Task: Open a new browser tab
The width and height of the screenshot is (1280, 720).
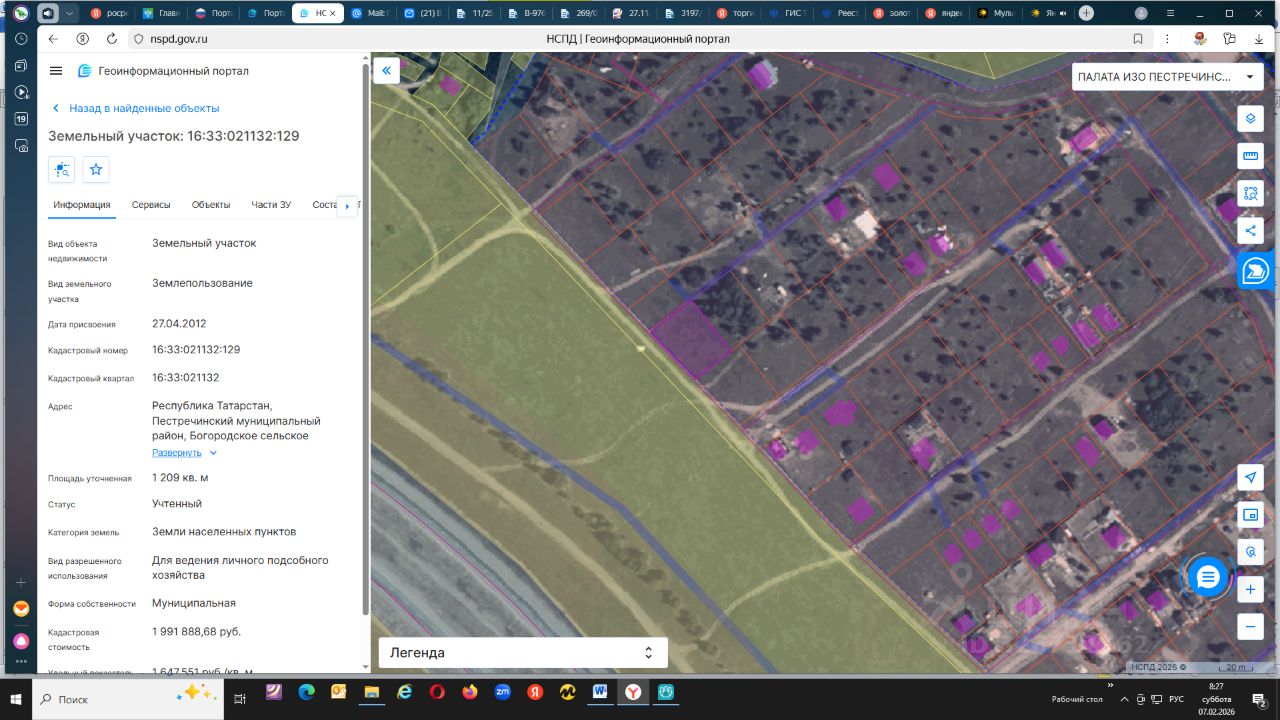Action: [x=1086, y=13]
